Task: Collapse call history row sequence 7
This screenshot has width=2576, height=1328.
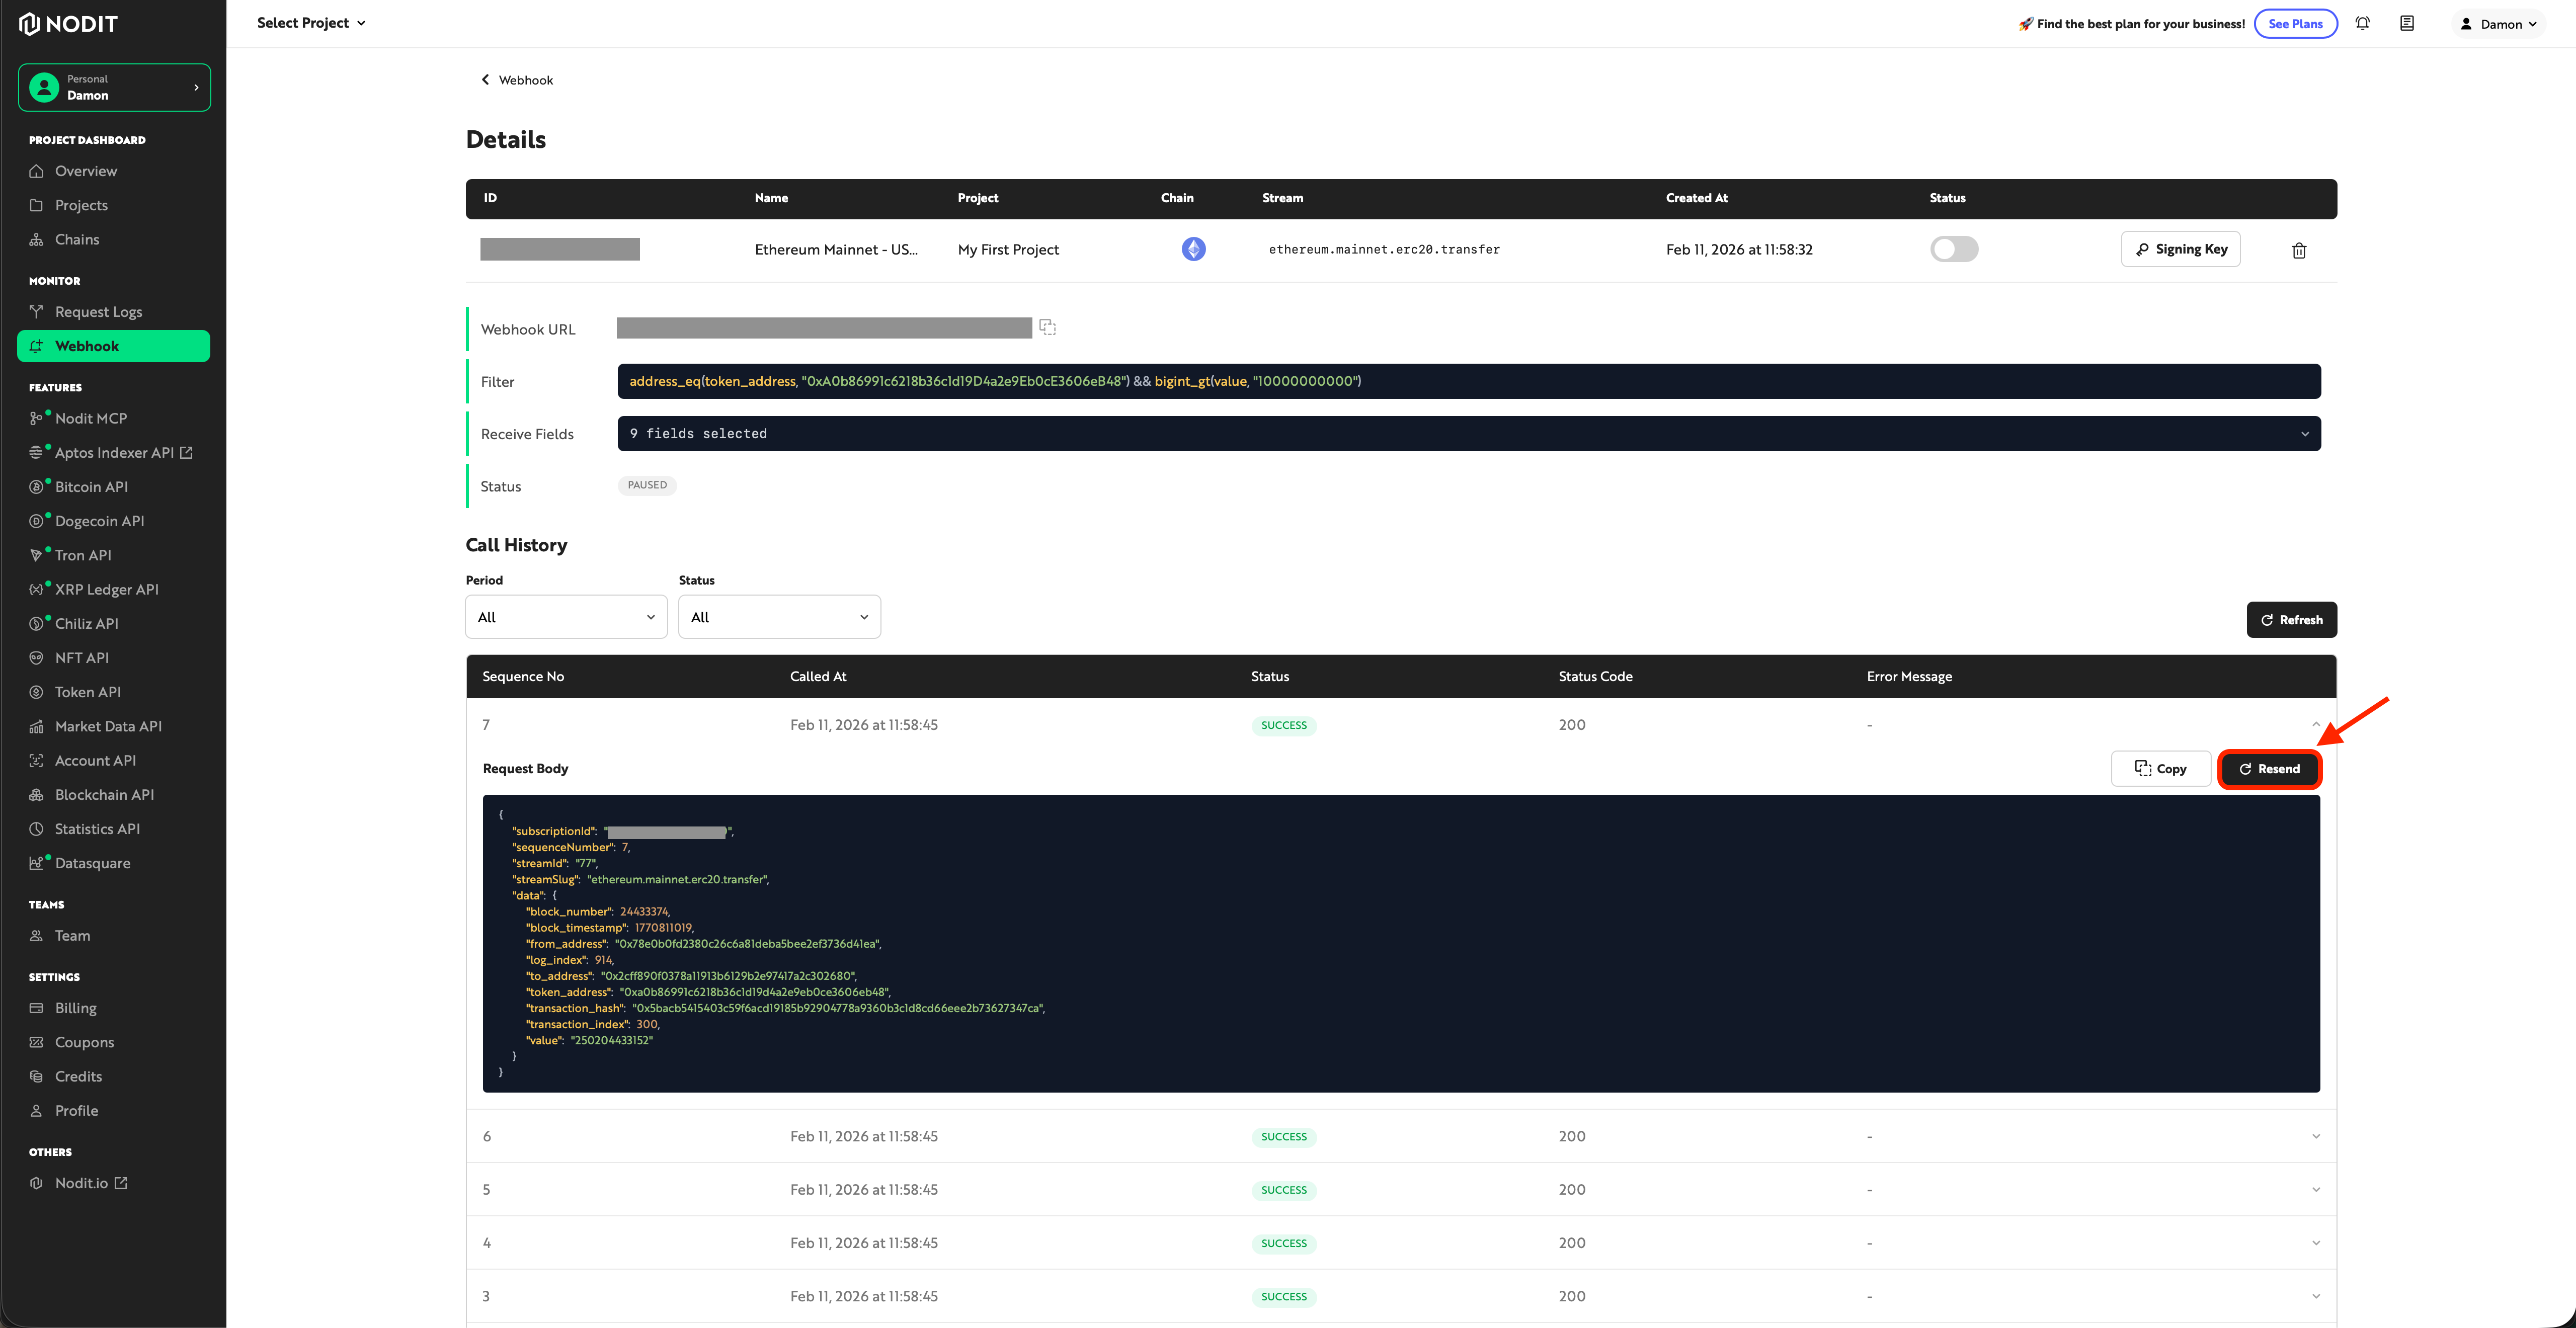Action: click(x=2315, y=724)
